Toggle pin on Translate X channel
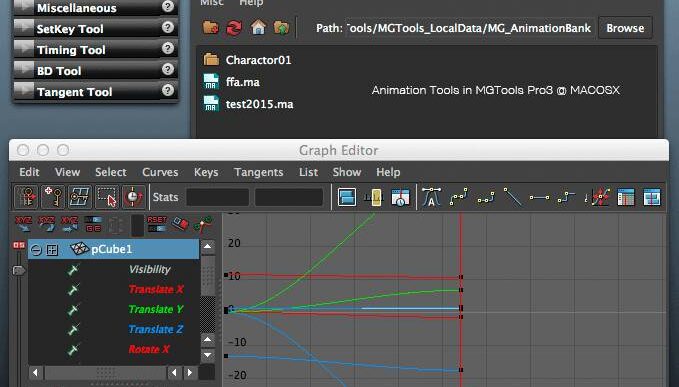The image size is (679, 387). (73, 290)
